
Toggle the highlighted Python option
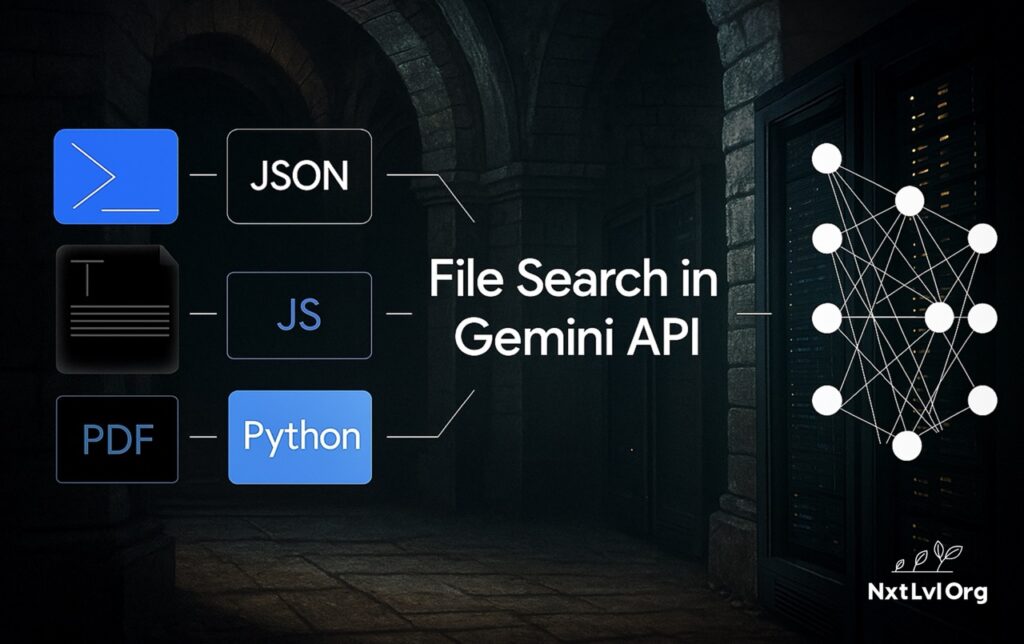299,436
